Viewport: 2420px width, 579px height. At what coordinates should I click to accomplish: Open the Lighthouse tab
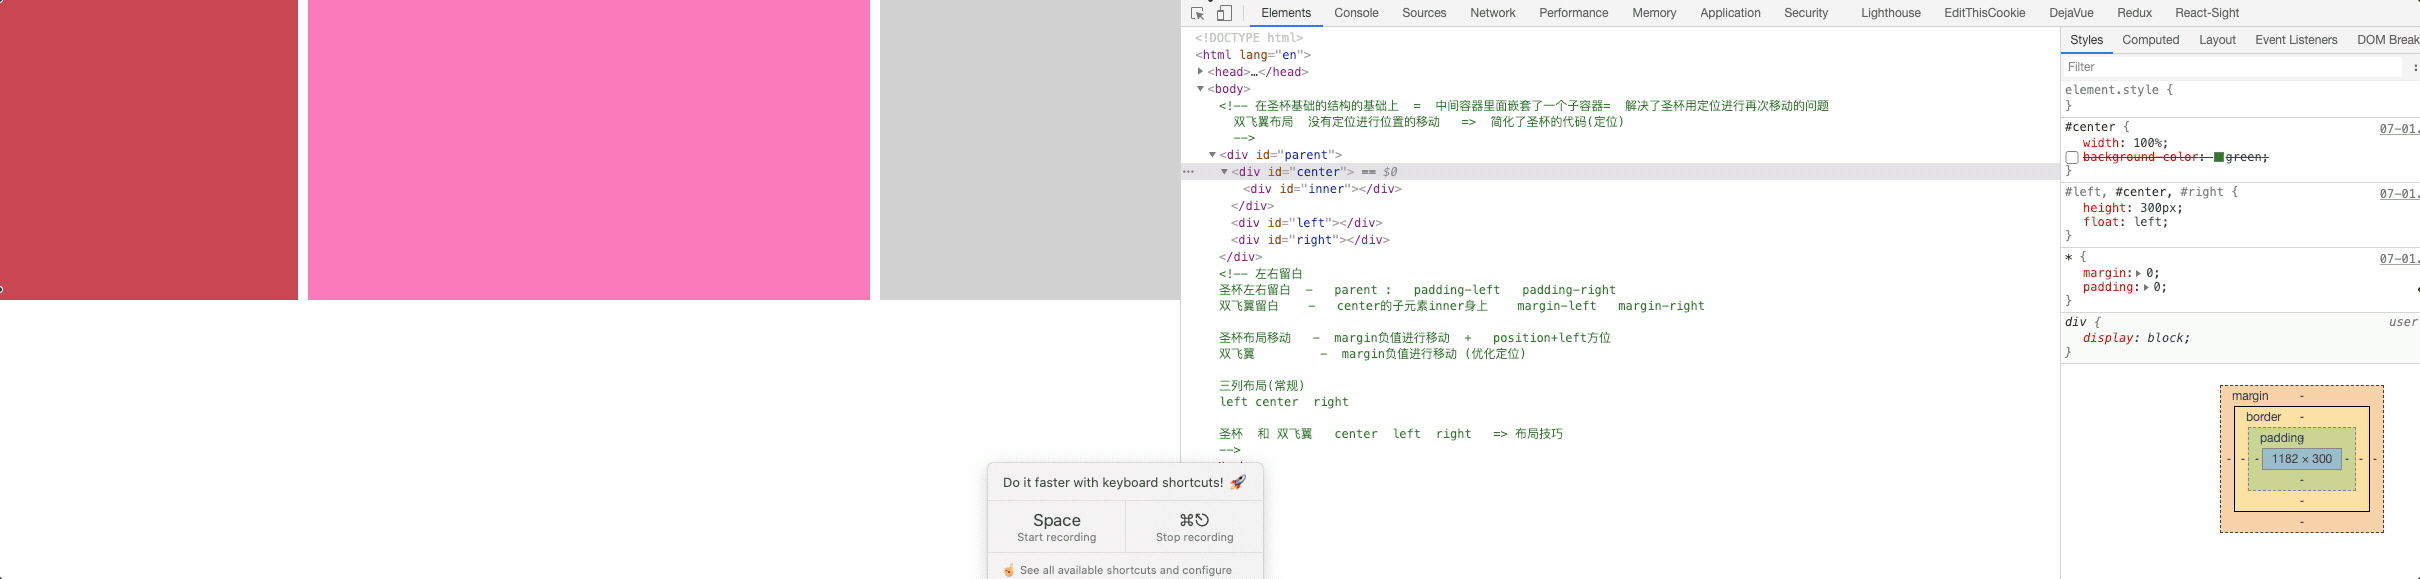1890,13
